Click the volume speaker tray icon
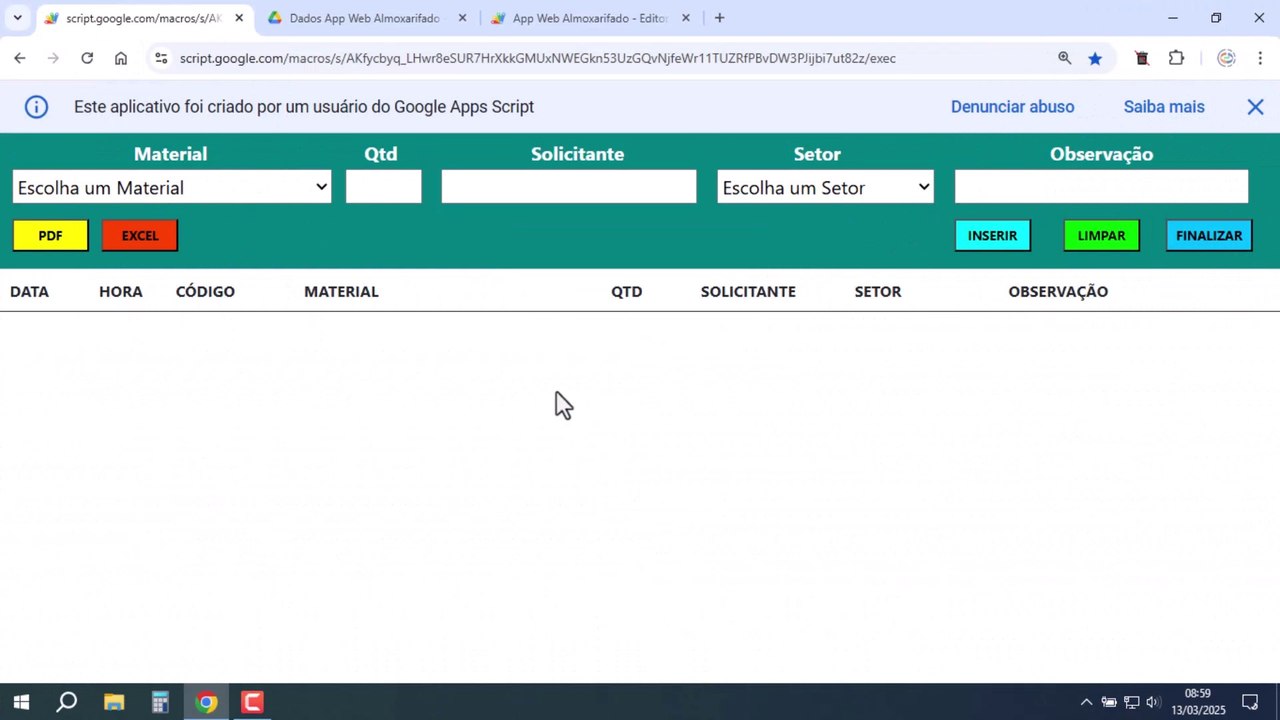Viewport: 1280px width, 720px height. [1154, 702]
